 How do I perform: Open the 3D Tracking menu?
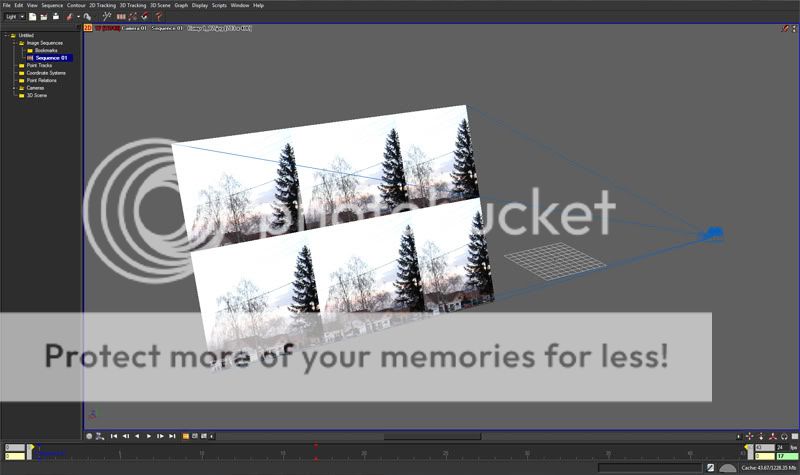[x=133, y=5]
